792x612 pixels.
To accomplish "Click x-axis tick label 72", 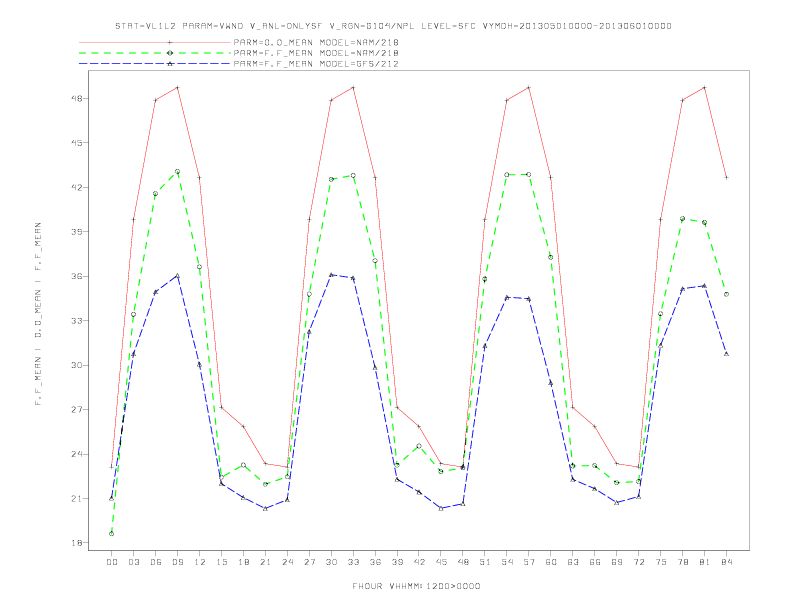I will [x=638, y=562].
